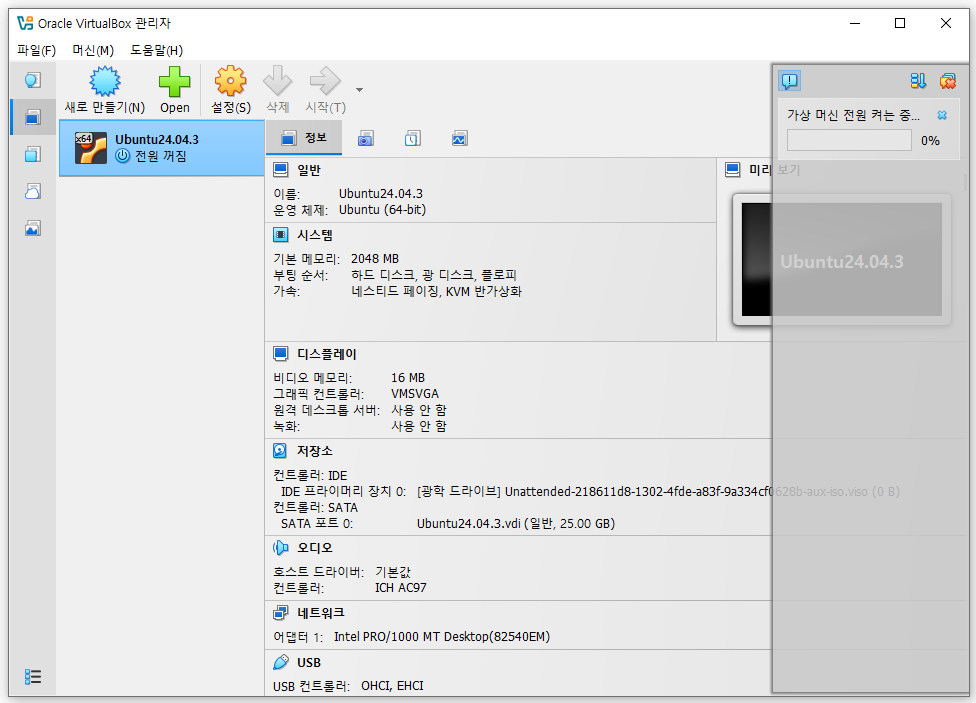Image resolution: width=976 pixels, height=703 pixels.
Task: Click the 네트워크 network adapter icon
Action: click(281, 613)
